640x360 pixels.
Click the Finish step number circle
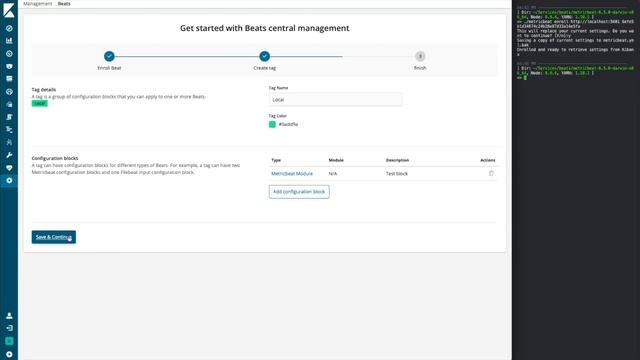click(420, 56)
